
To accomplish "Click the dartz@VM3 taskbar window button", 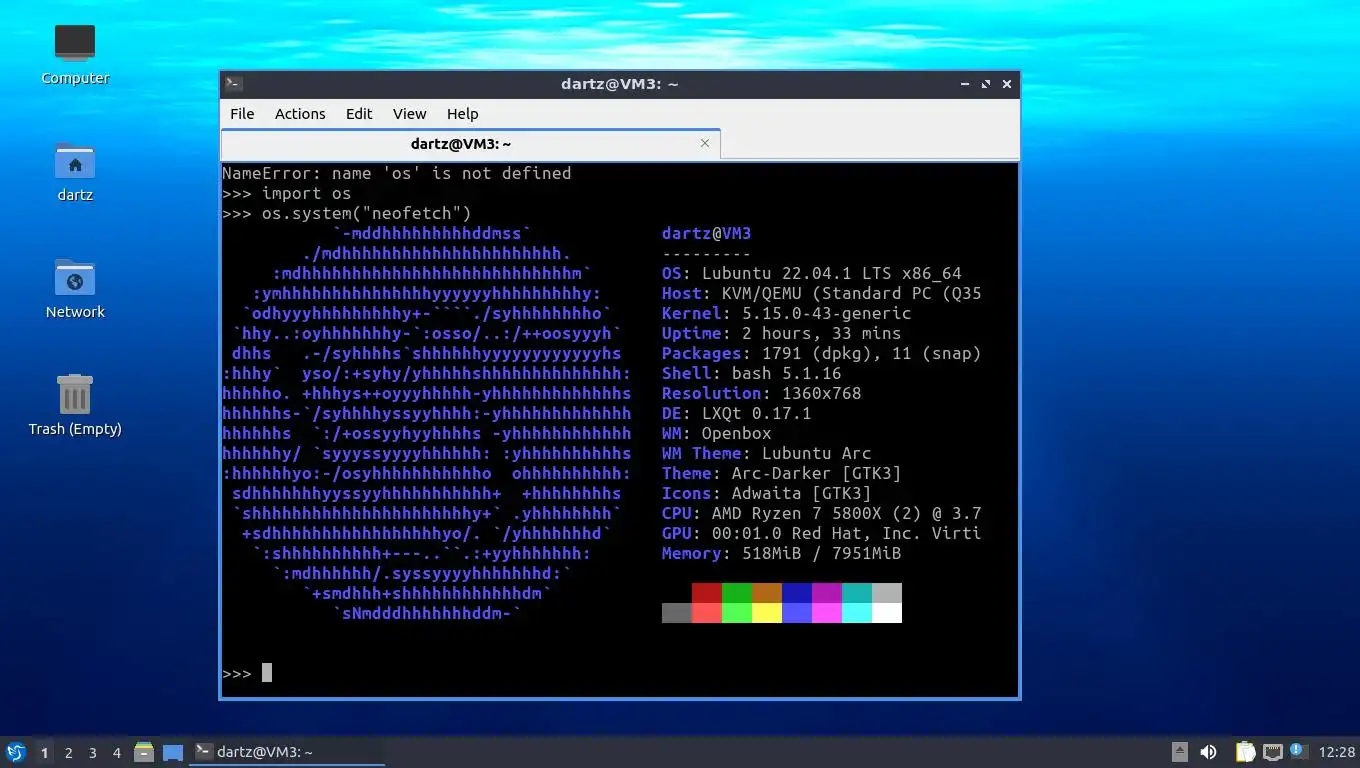I will tap(287, 752).
